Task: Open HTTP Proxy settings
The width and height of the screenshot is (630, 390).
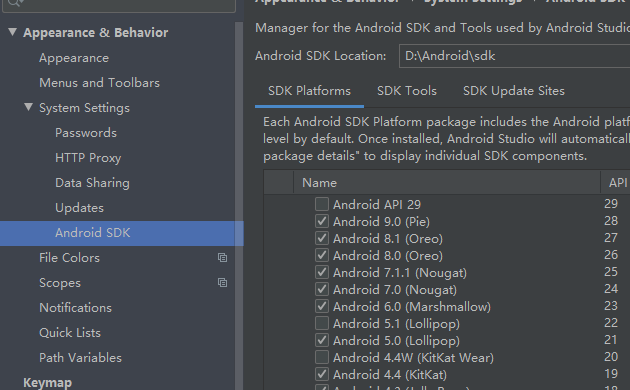Action: point(88,158)
